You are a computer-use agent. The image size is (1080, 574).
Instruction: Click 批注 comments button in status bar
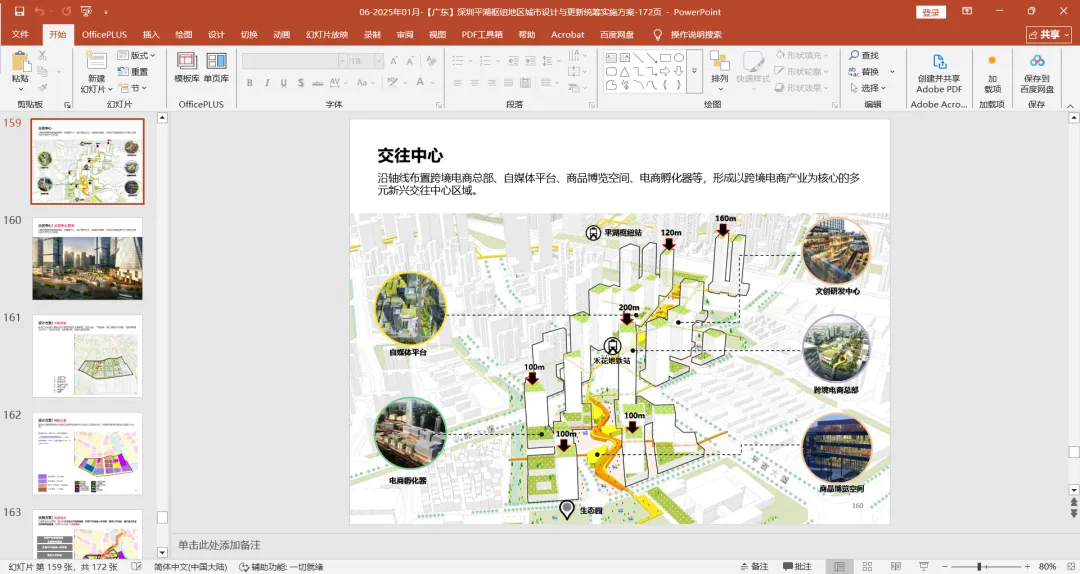point(798,566)
